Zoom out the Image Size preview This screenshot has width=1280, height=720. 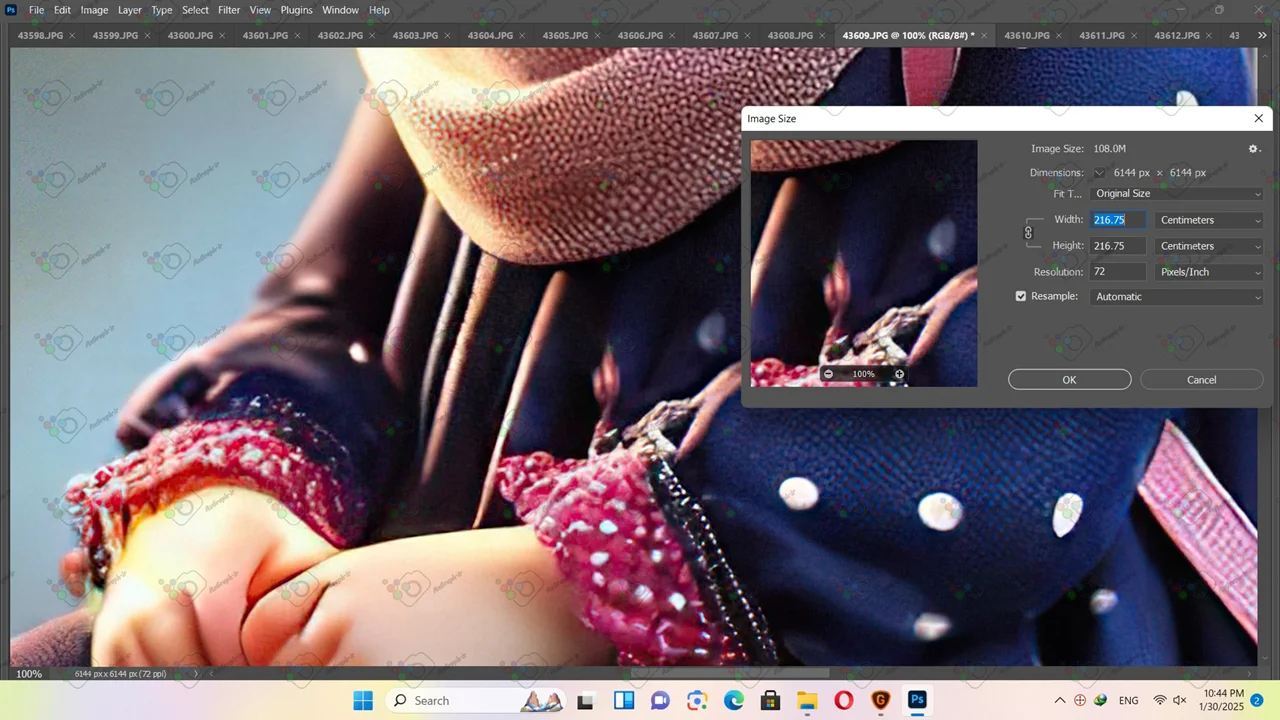(x=828, y=374)
